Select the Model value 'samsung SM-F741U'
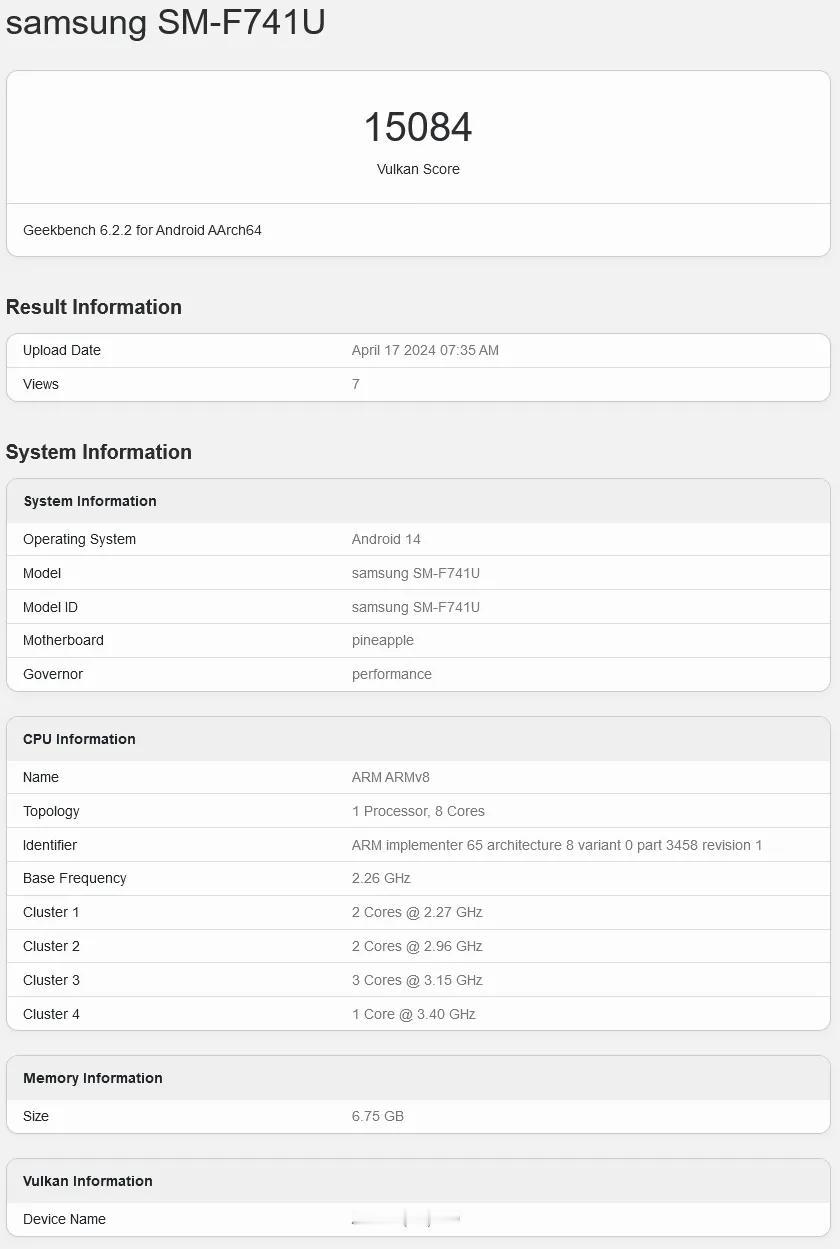 [416, 573]
